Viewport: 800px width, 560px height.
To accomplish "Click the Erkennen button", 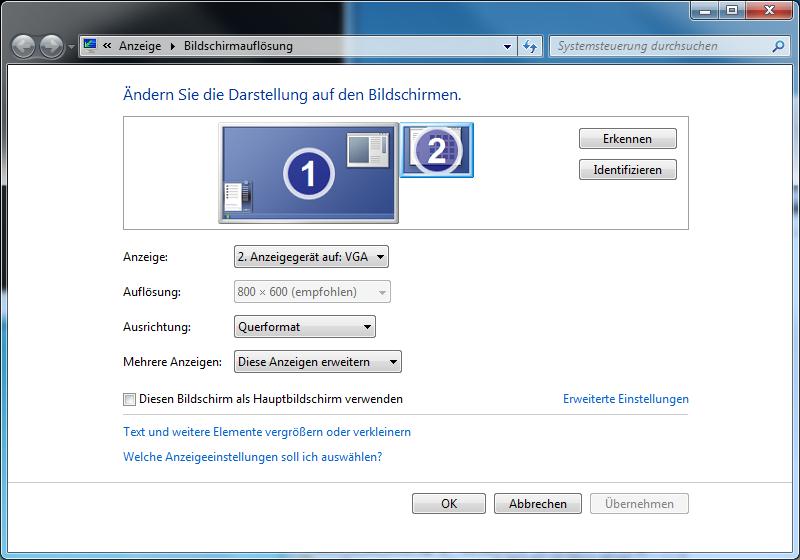I will [x=628, y=139].
